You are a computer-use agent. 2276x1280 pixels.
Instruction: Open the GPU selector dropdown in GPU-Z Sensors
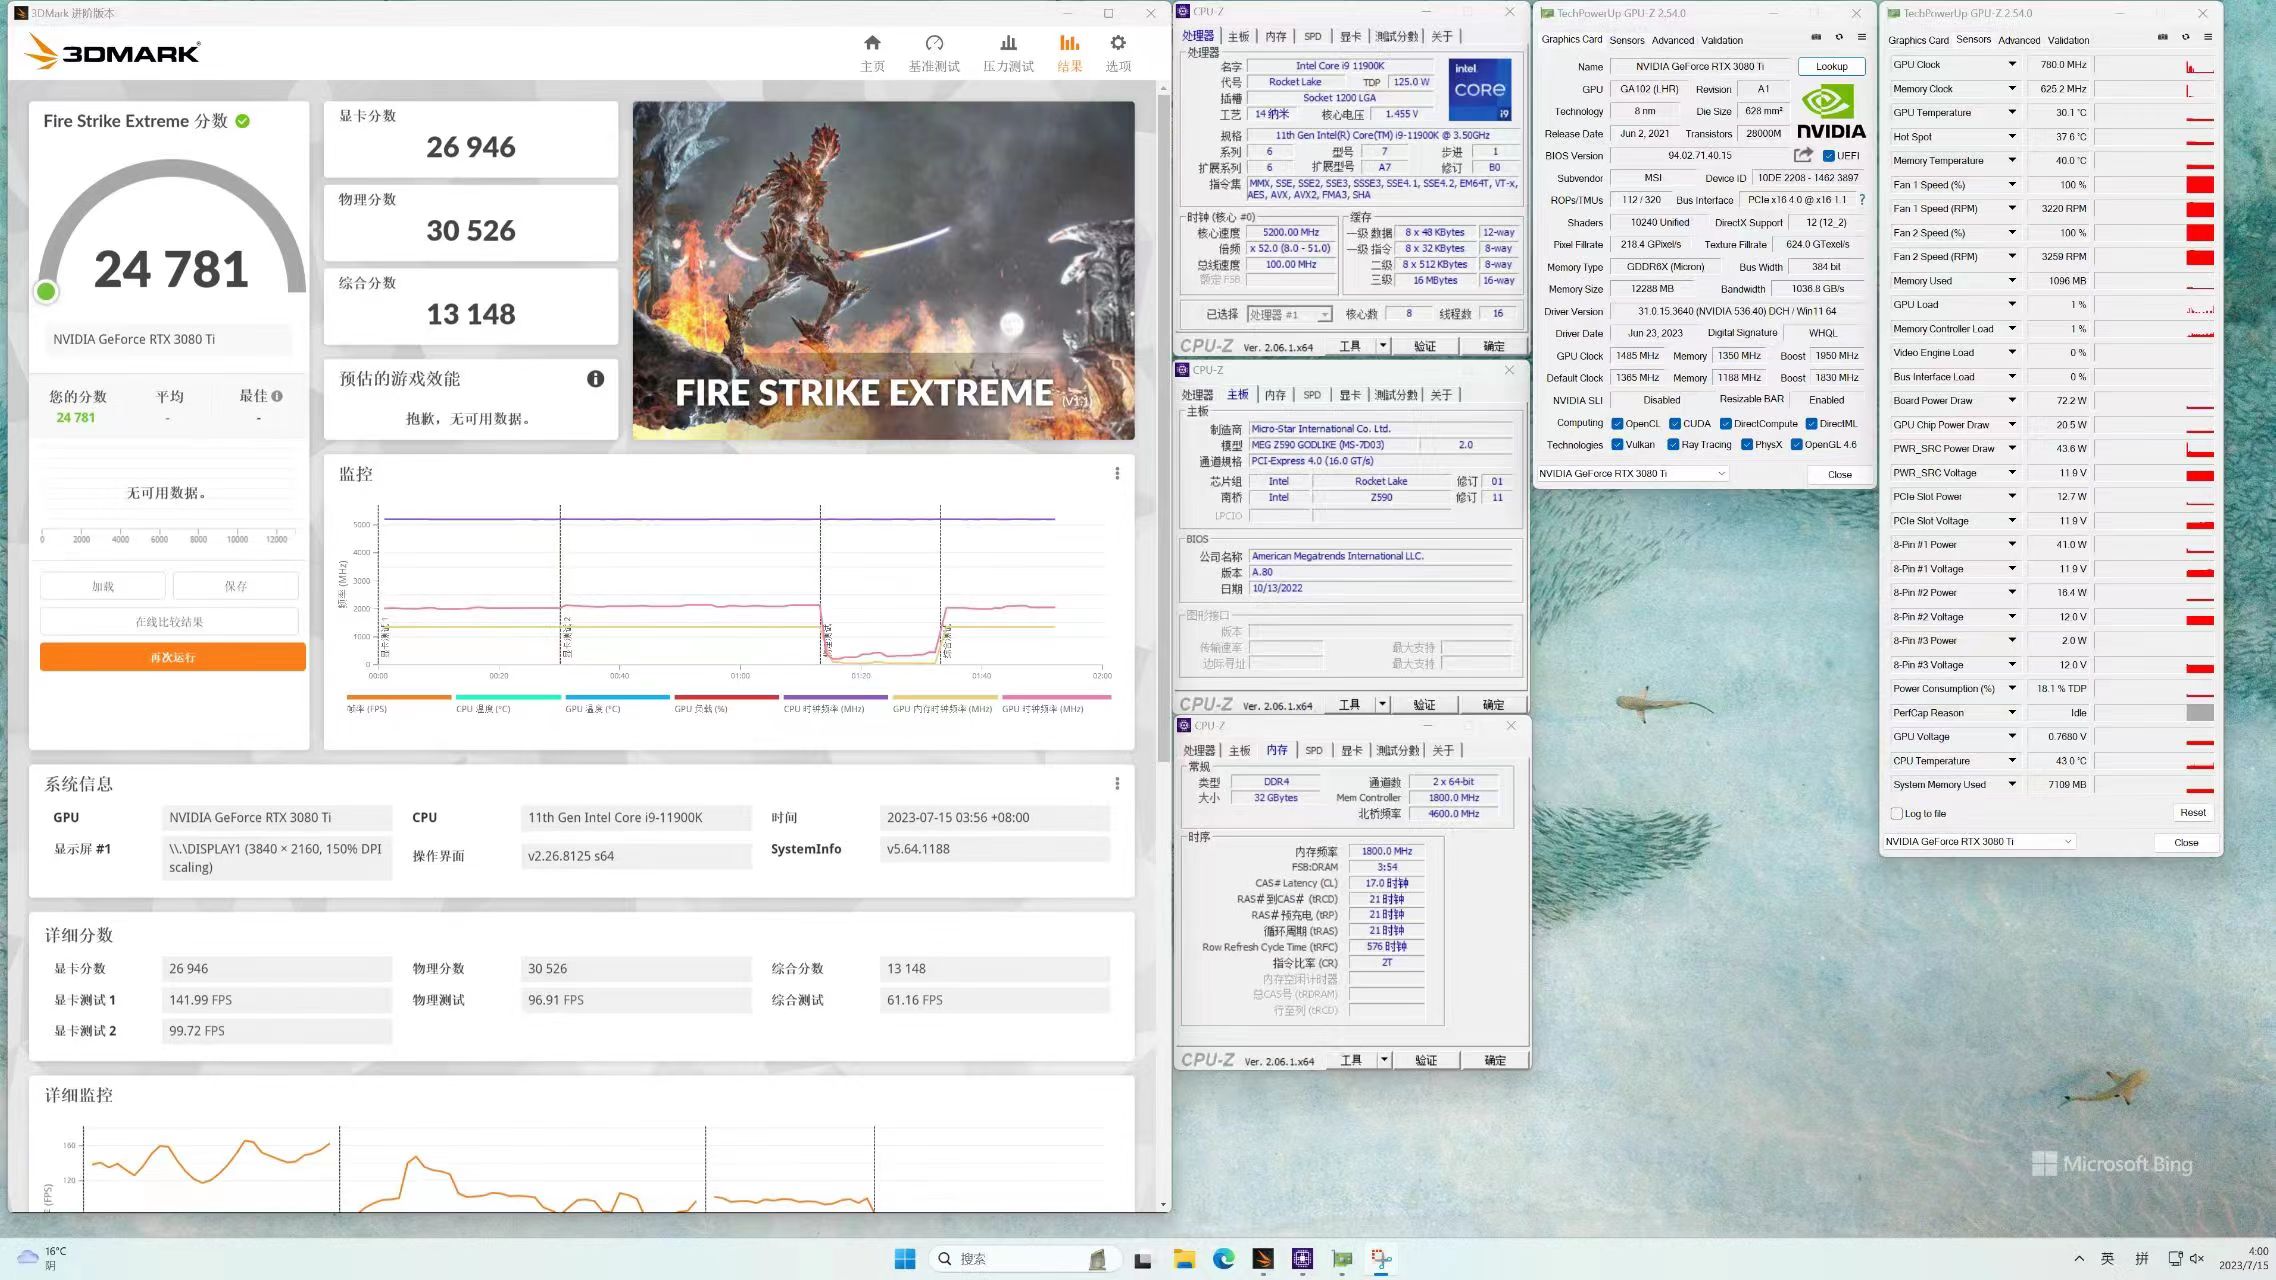click(1979, 842)
